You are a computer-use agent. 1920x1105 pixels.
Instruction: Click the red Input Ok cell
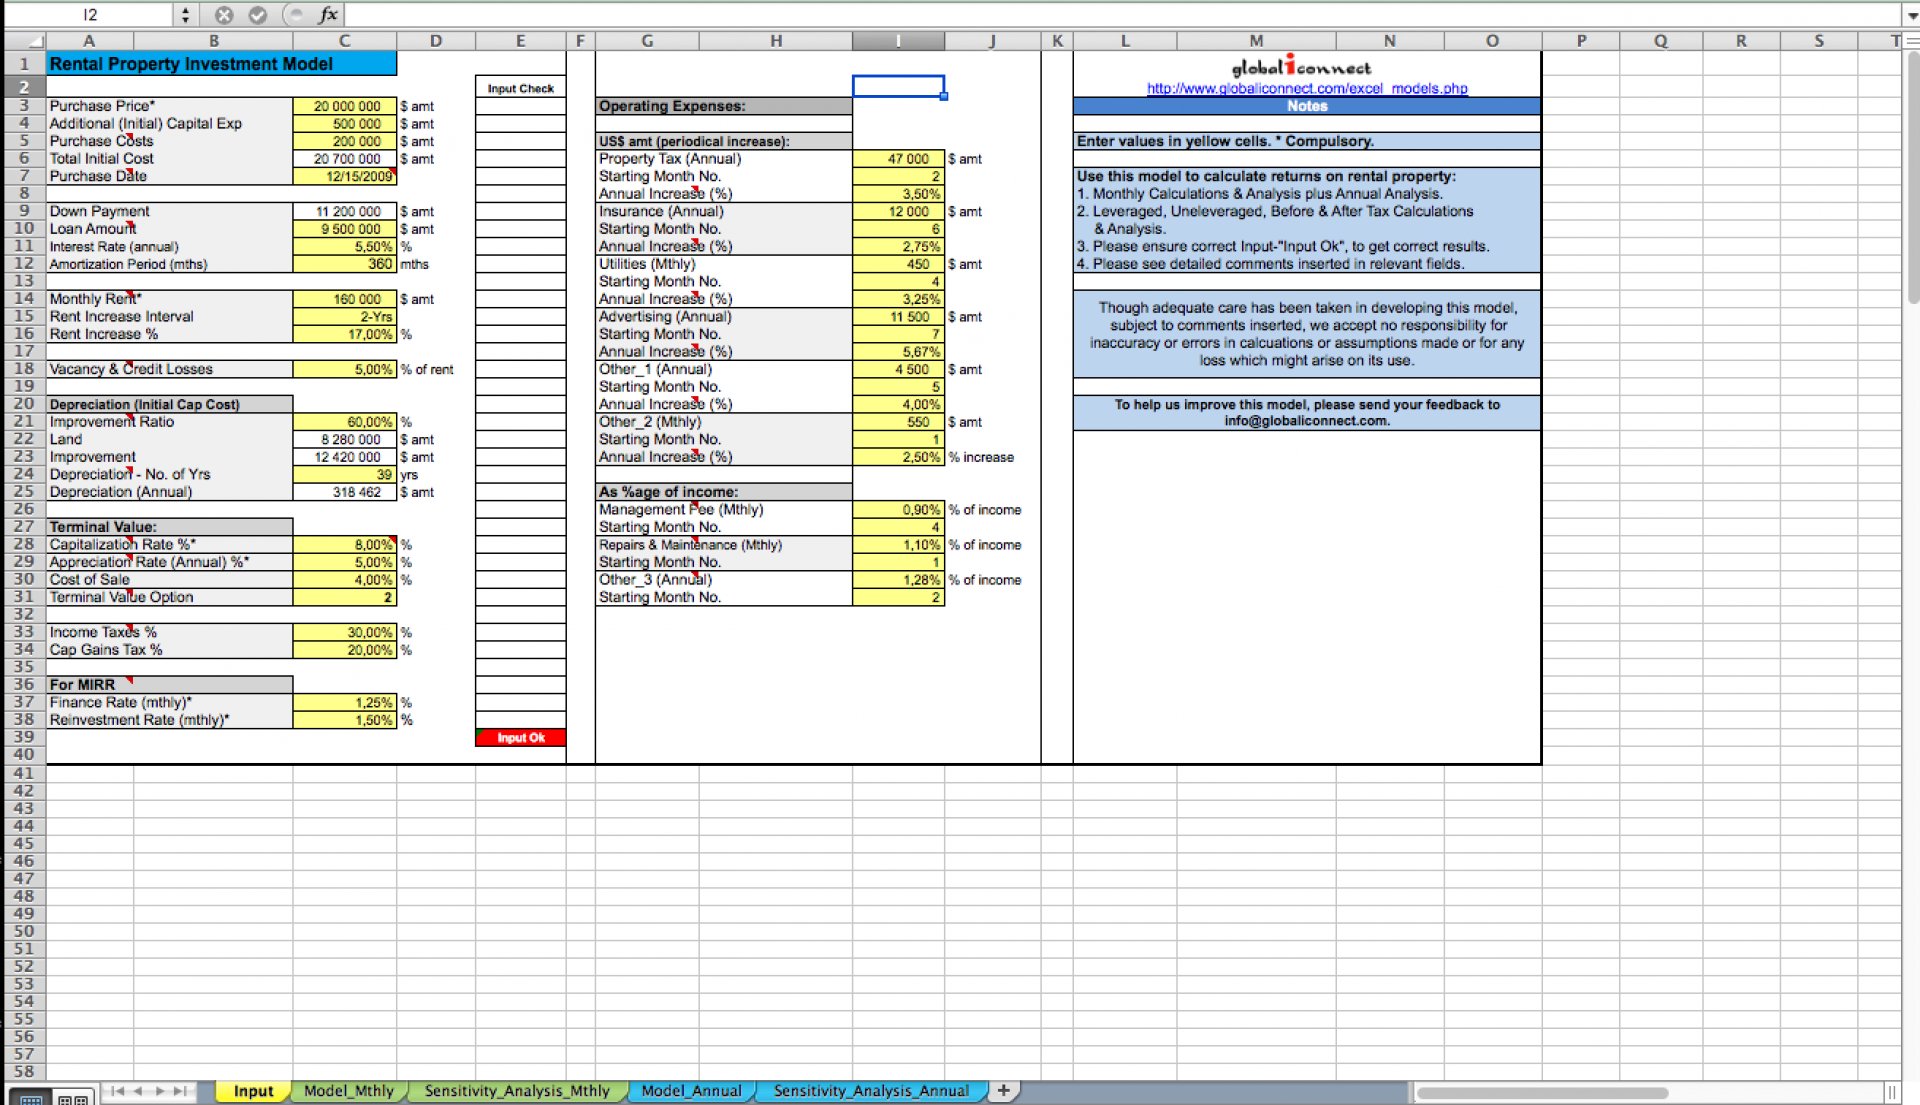coord(521,738)
